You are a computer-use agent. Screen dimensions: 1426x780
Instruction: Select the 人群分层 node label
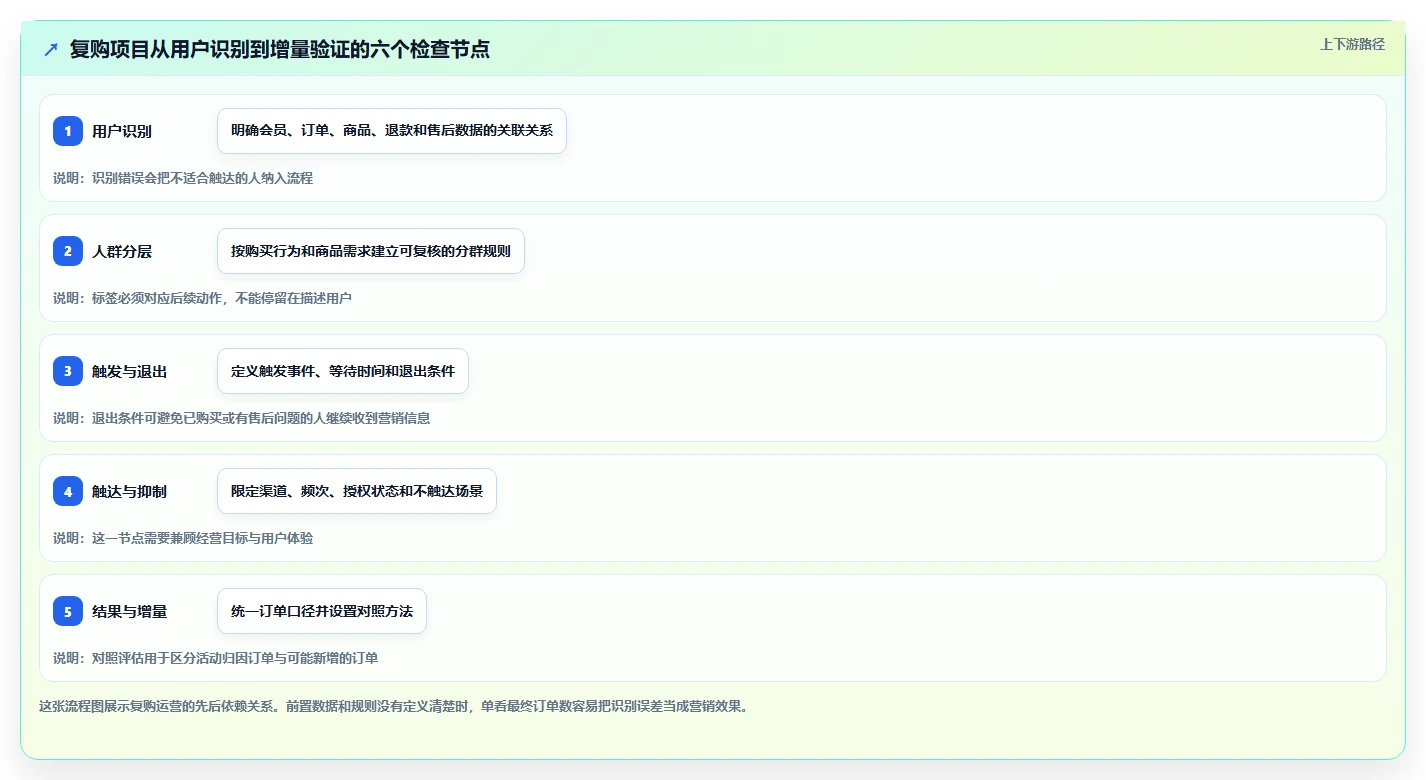pos(122,251)
